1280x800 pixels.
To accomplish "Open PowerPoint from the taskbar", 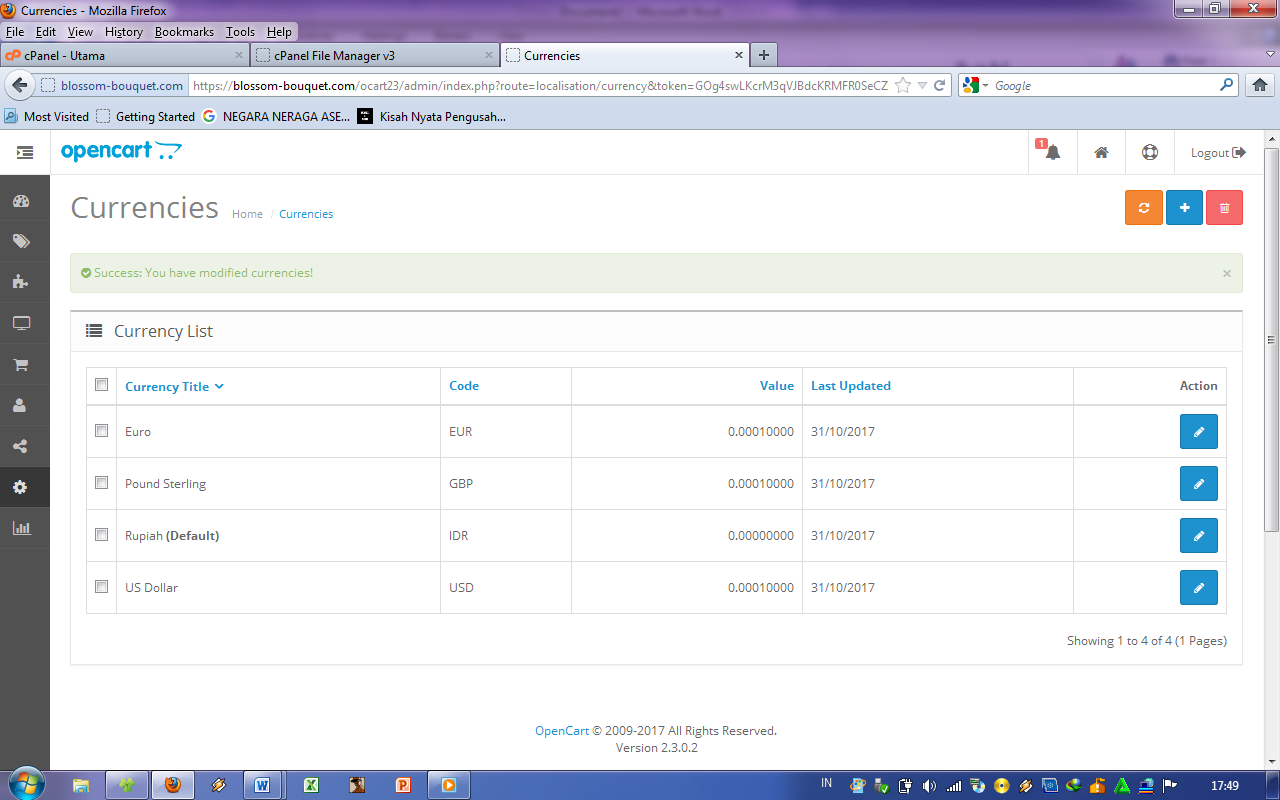I will (x=404, y=785).
